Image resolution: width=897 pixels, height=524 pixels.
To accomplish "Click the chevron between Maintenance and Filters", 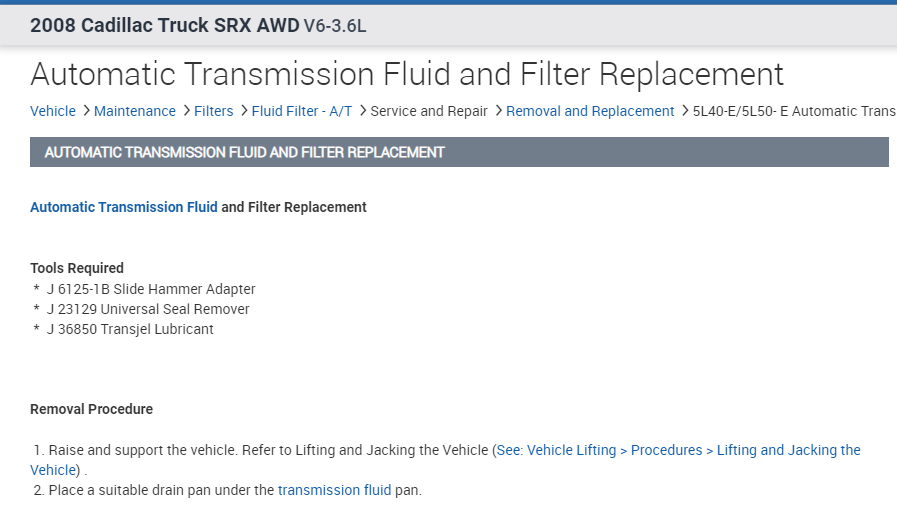I will pos(185,111).
